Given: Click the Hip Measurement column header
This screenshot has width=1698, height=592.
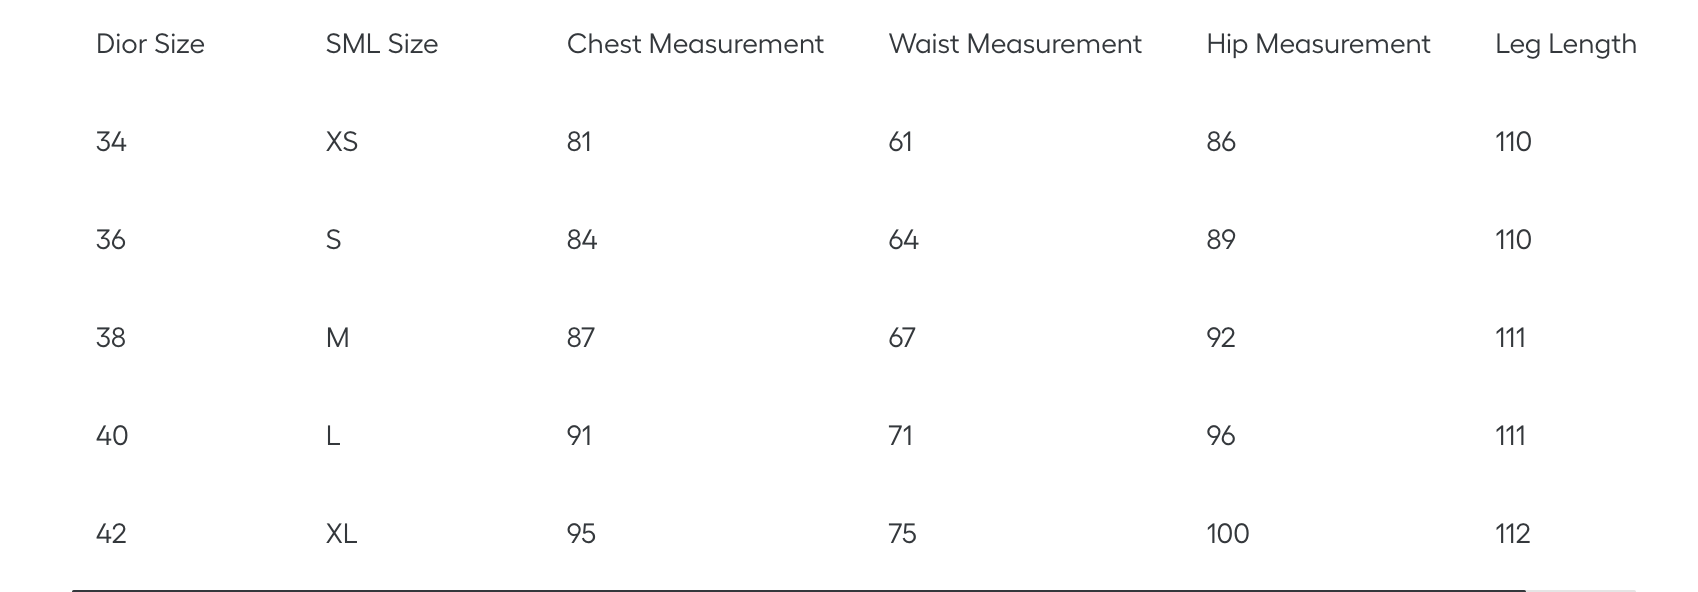Looking at the screenshot, I should [1318, 44].
